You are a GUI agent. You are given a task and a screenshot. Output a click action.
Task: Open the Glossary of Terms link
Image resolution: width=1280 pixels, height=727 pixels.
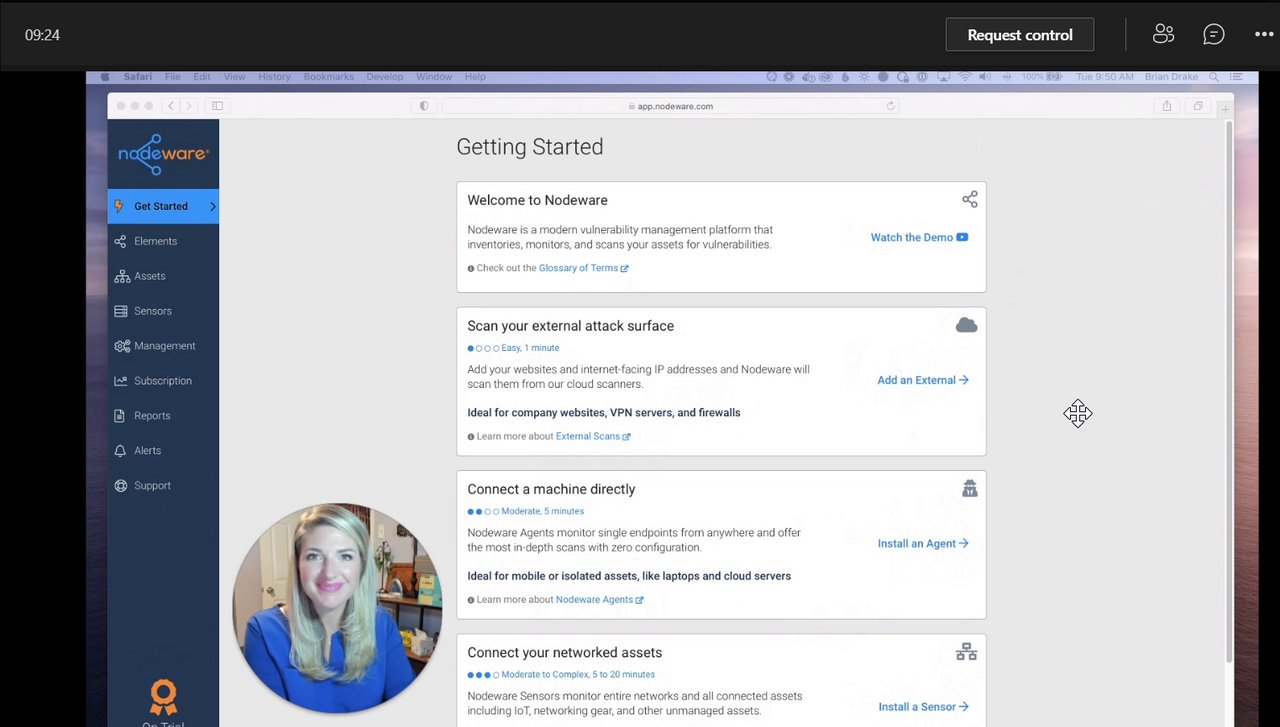pos(583,268)
